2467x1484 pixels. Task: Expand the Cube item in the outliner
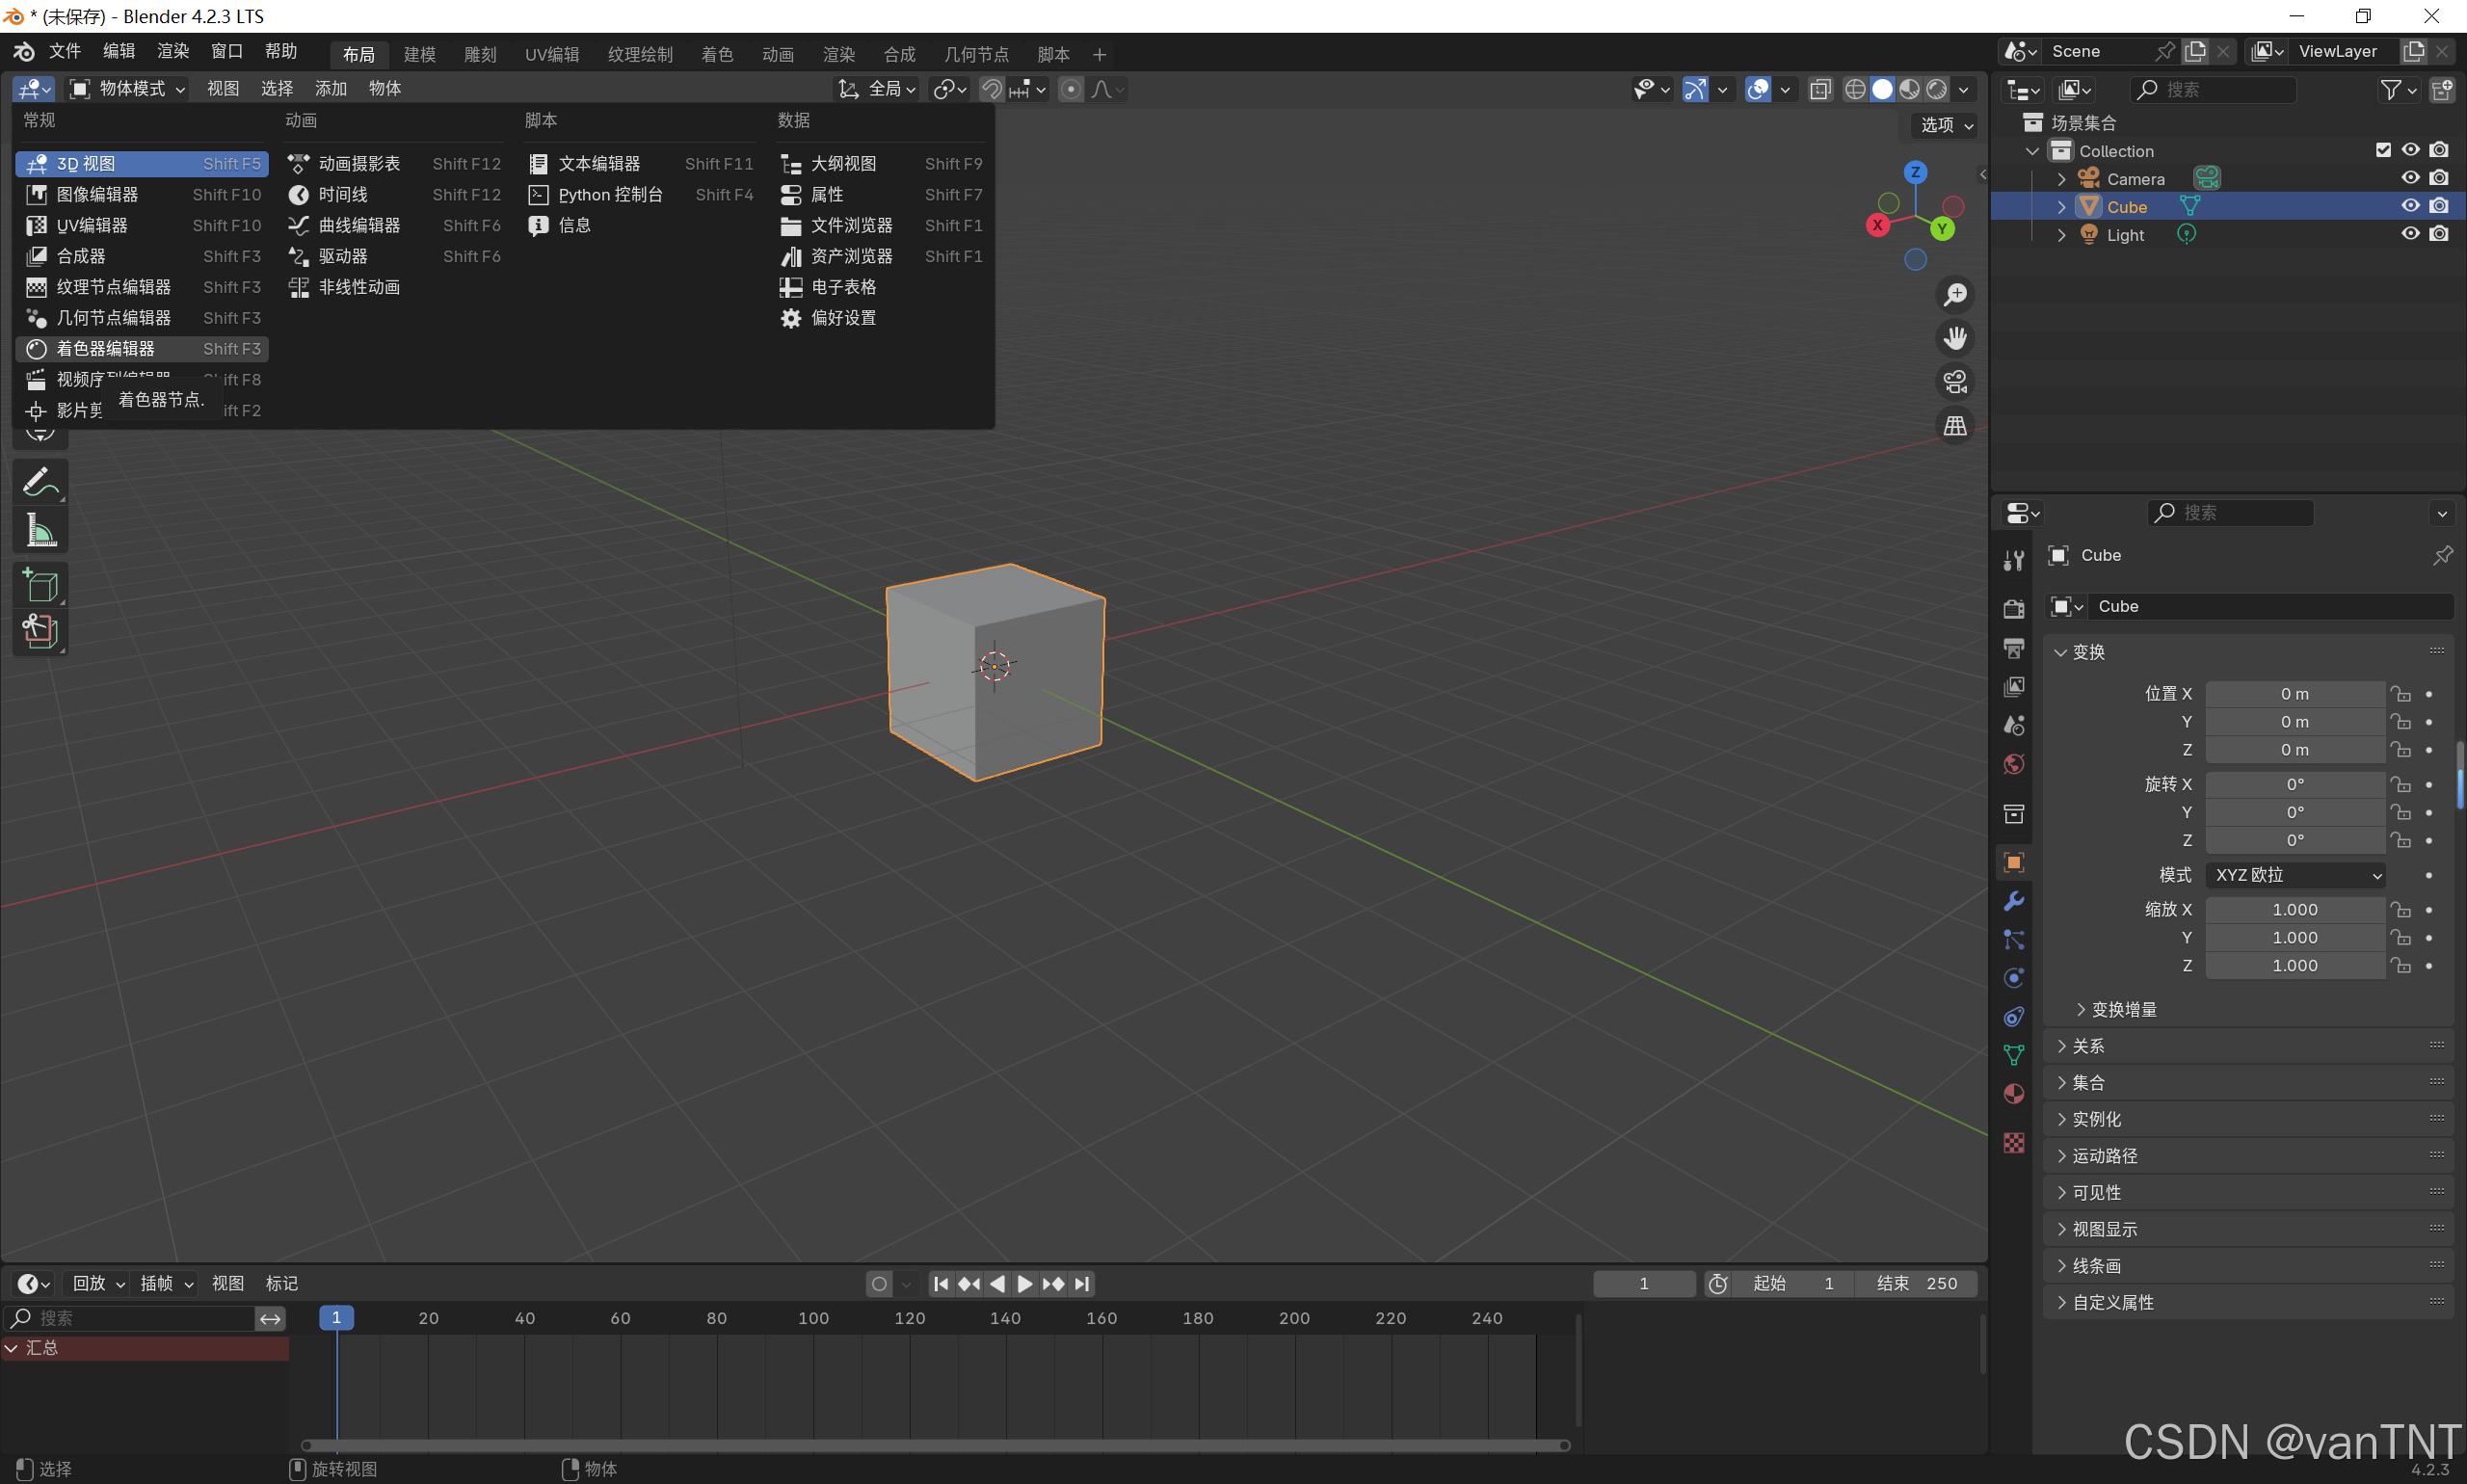pyautogui.click(x=2061, y=207)
